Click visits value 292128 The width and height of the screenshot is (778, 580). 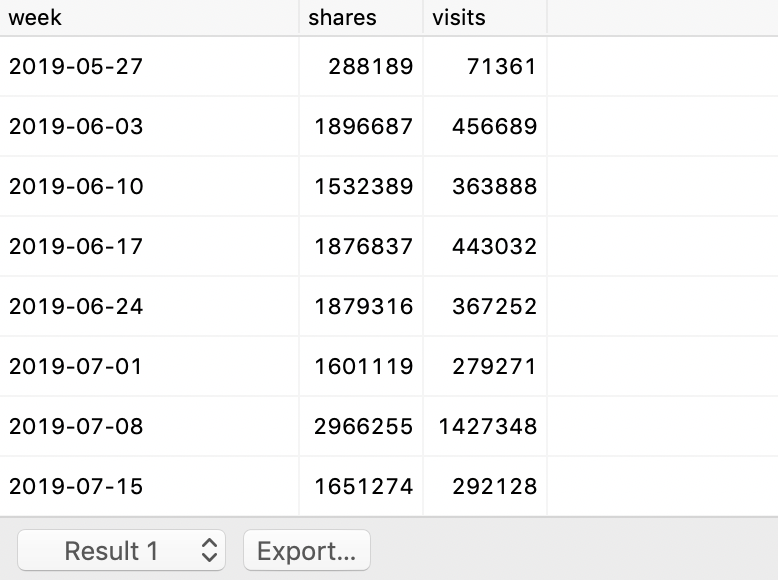(494, 487)
